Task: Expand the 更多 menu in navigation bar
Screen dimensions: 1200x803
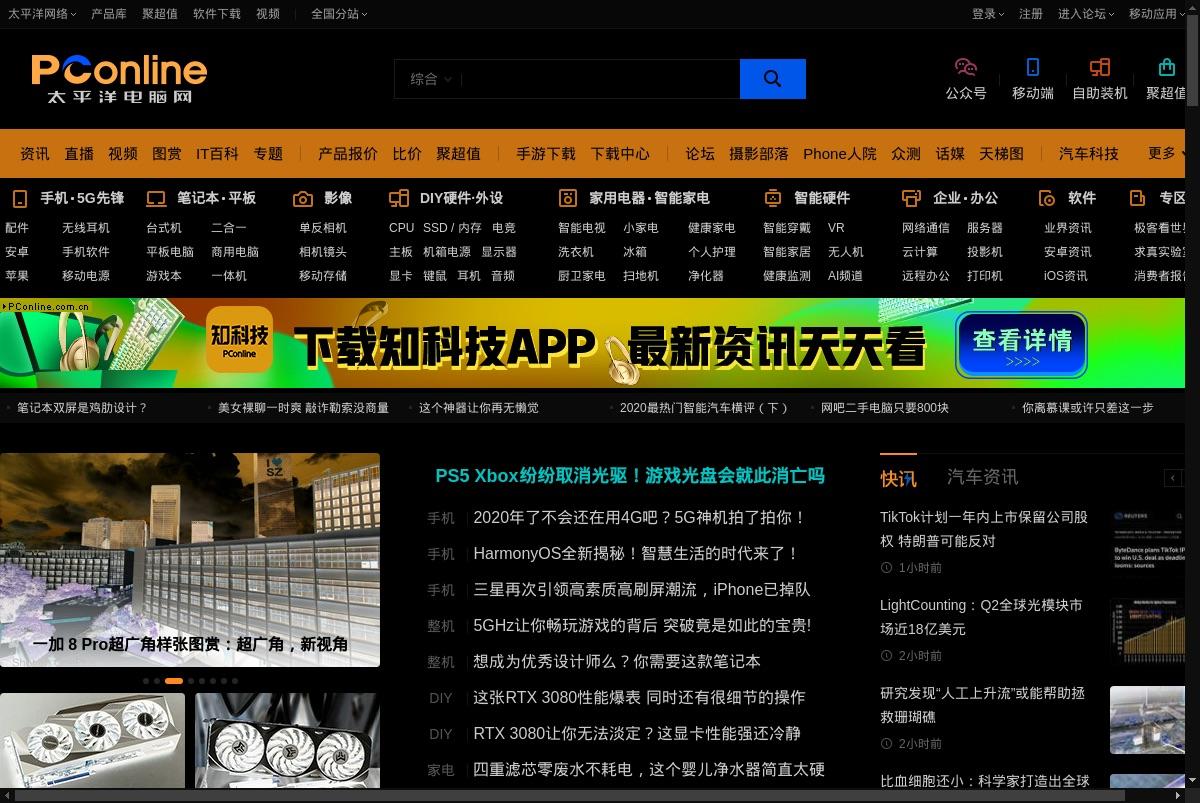Action: coord(1167,153)
